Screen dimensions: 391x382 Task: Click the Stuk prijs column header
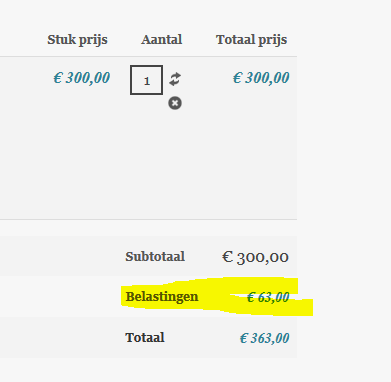(77, 40)
